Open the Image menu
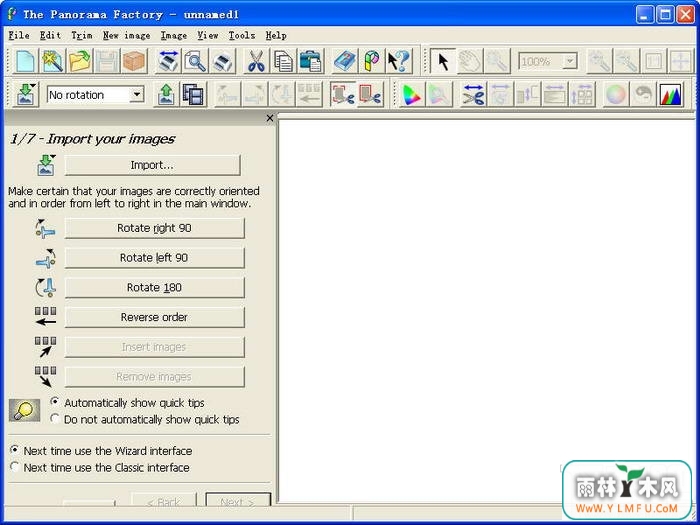The image size is (700, 525). point(174,35)
